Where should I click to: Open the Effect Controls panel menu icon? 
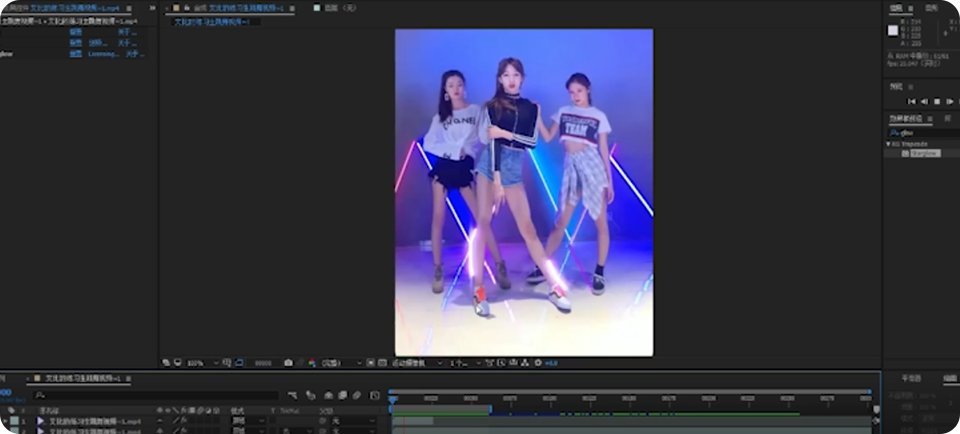click(129, 9)
